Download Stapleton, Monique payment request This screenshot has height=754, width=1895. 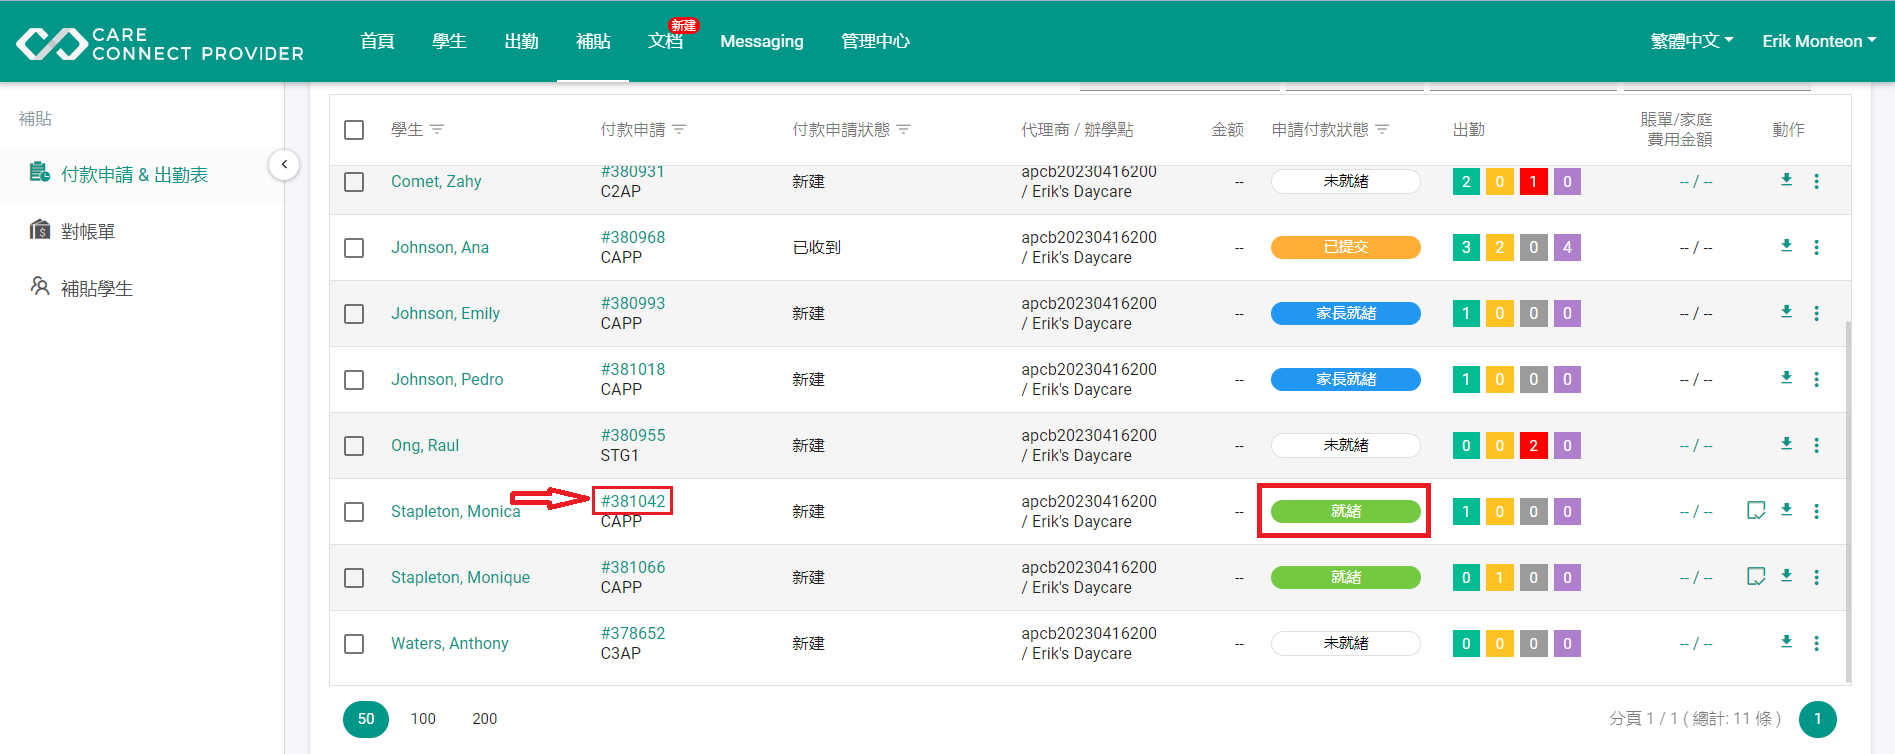click(1786, 576)
